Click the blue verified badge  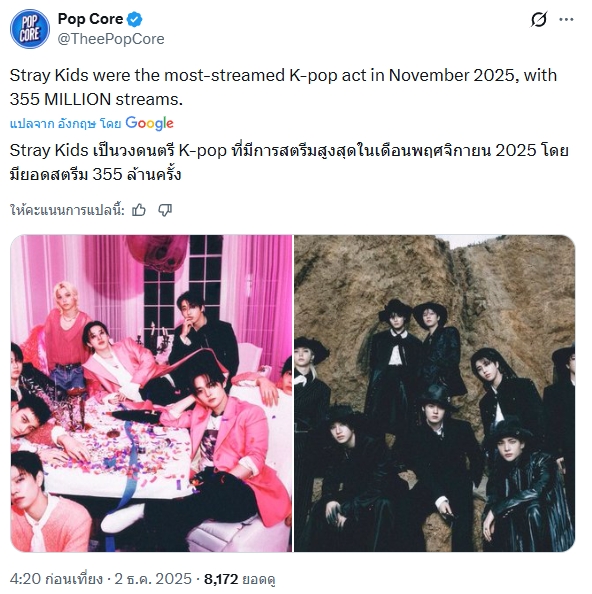[134, 19]
